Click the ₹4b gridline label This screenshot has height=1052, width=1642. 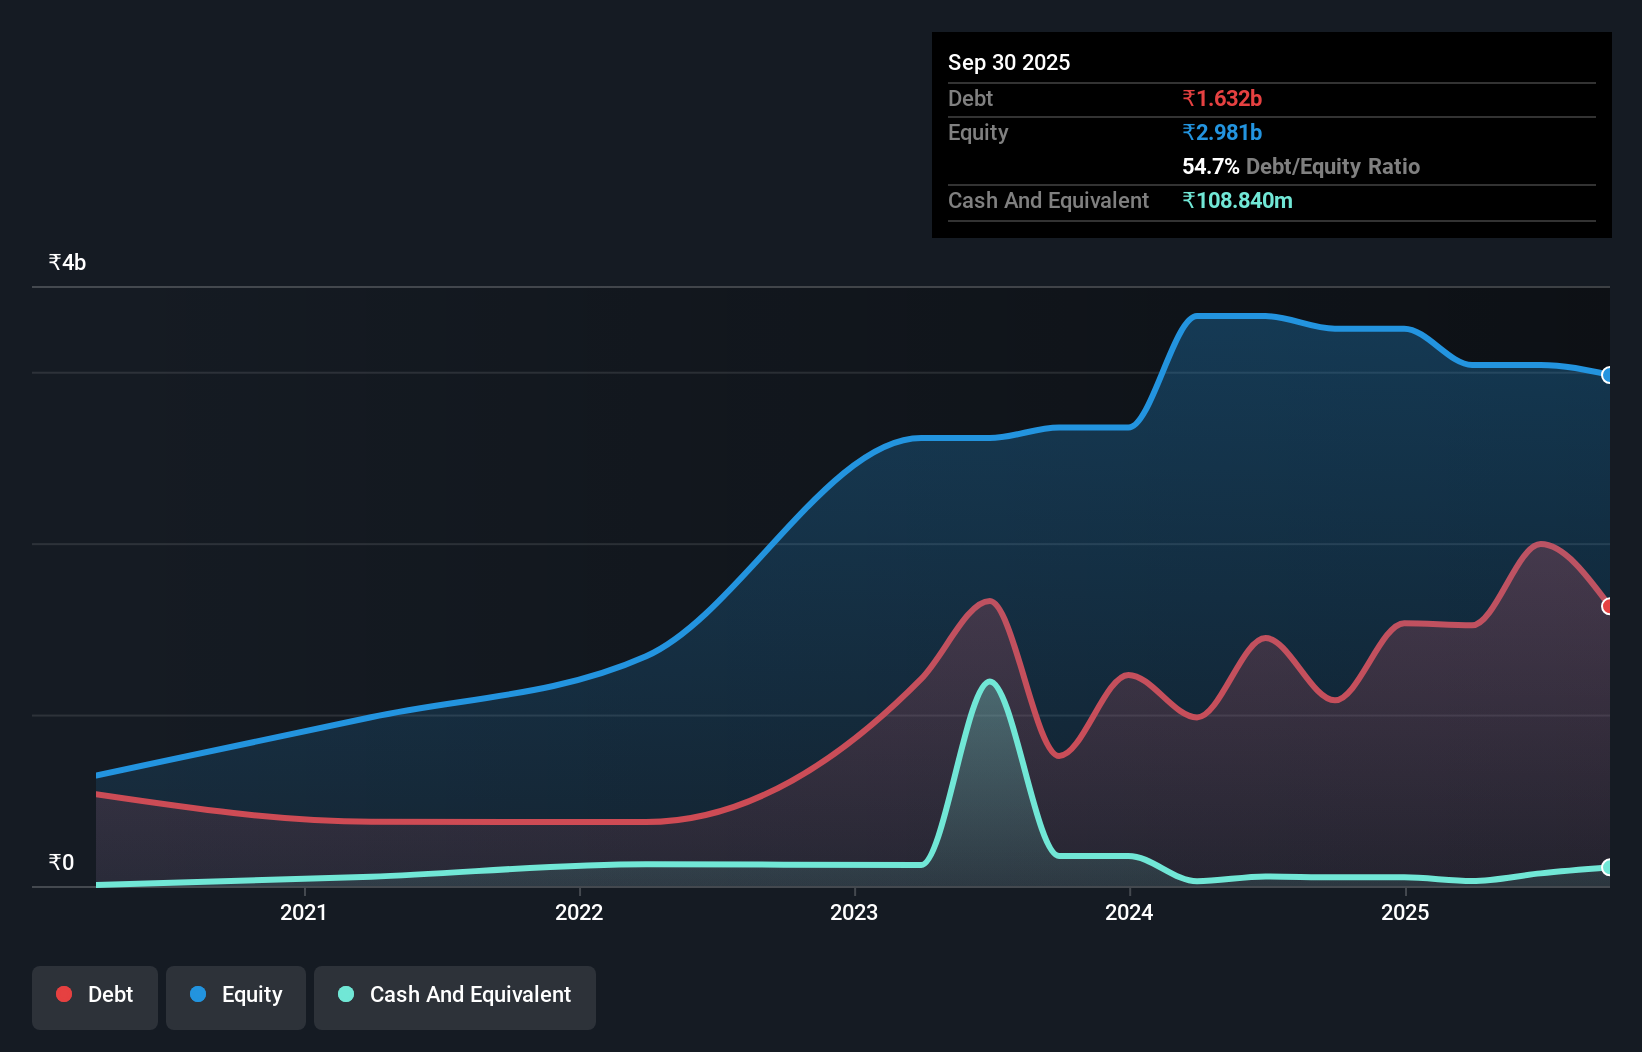coord(66,261)
